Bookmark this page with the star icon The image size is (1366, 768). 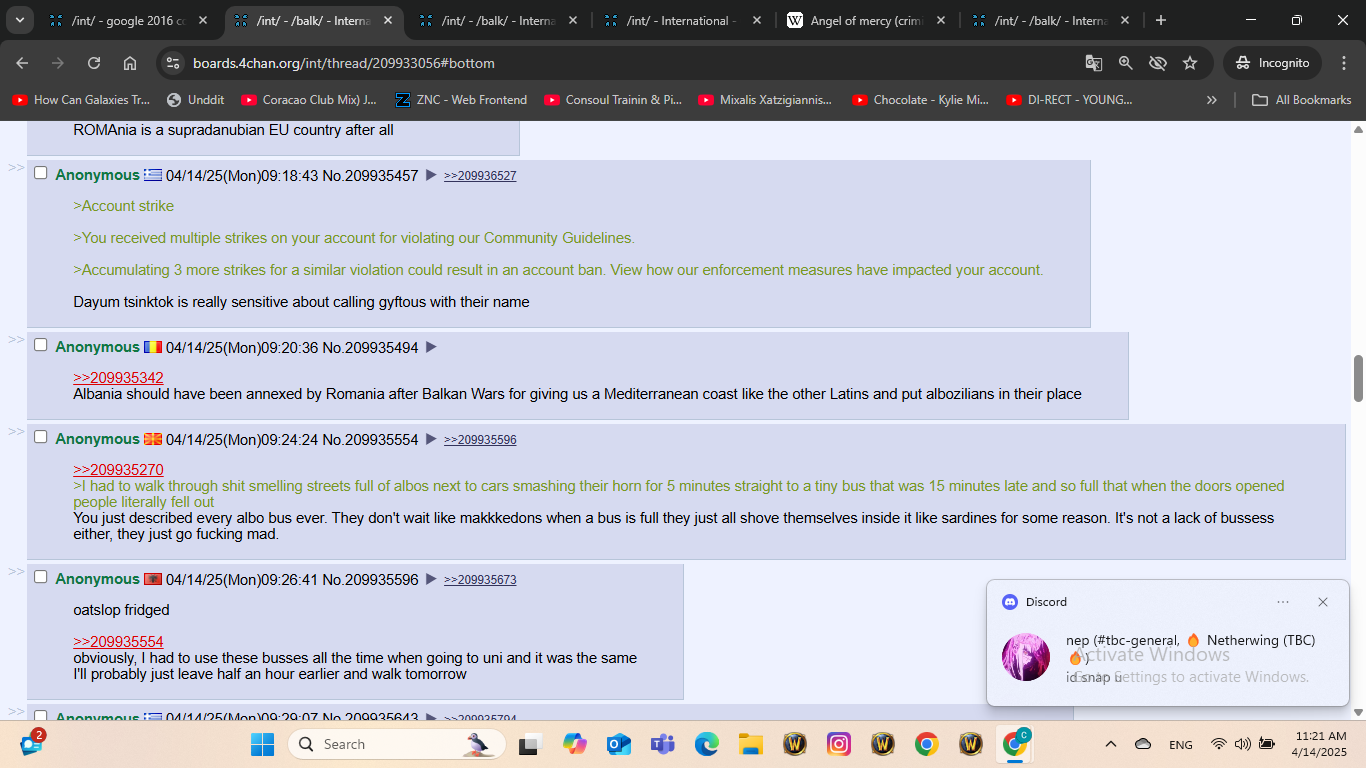[1190, 63]
